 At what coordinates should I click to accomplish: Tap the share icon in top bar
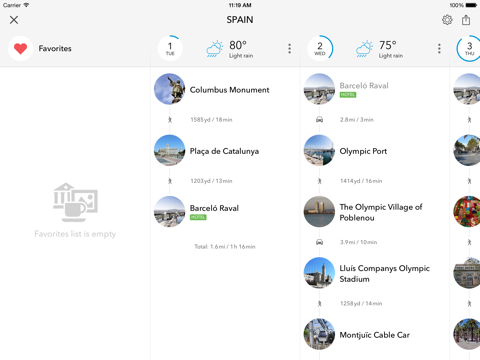[466, 20]
